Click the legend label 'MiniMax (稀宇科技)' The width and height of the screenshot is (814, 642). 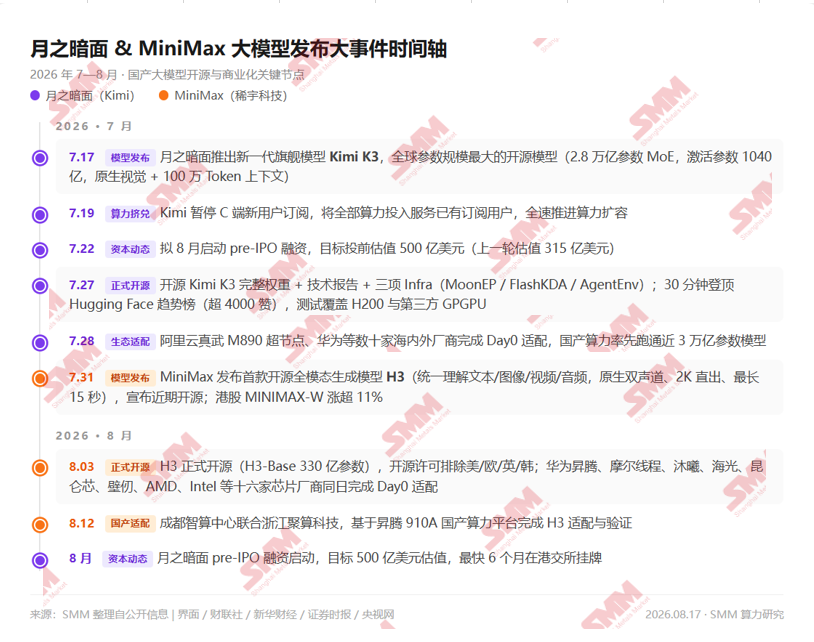(x=230, y=95)
